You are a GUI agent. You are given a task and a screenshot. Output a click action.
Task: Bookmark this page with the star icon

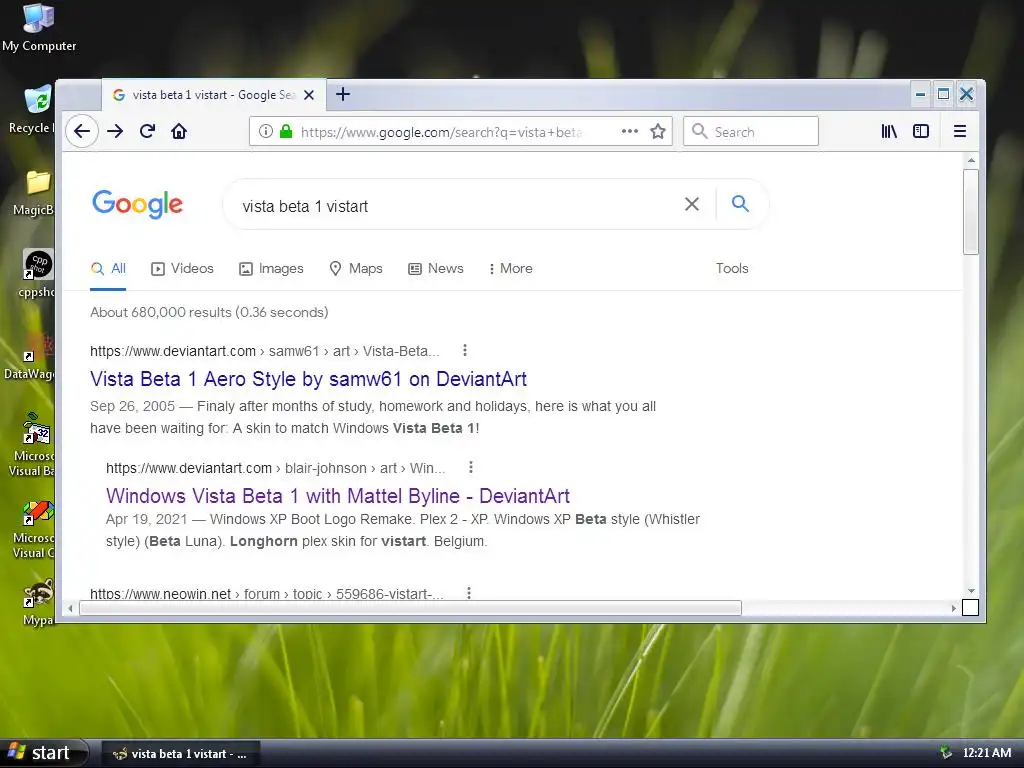pyautogui.click(x=658, y=131)
